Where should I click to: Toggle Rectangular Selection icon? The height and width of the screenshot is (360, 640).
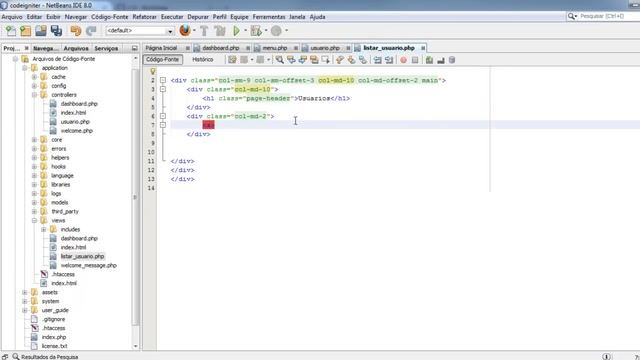[325, 60]
